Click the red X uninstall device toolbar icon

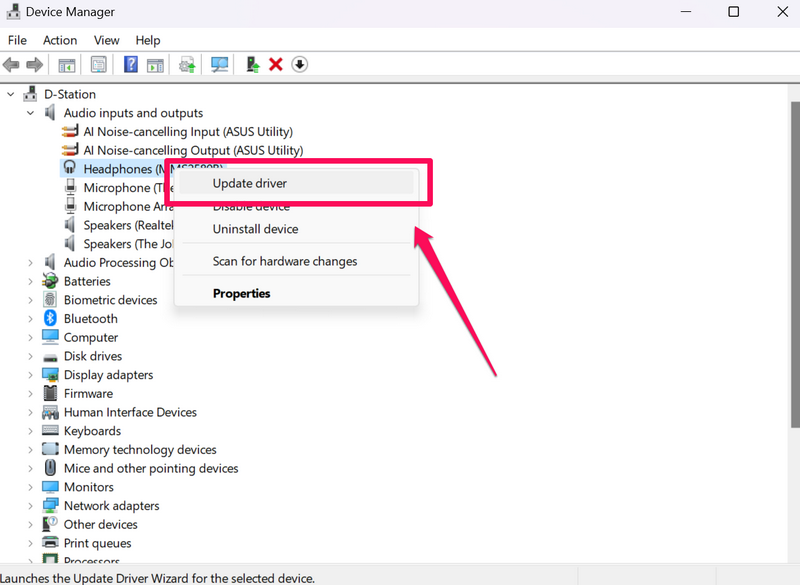(x=276, y=65)
